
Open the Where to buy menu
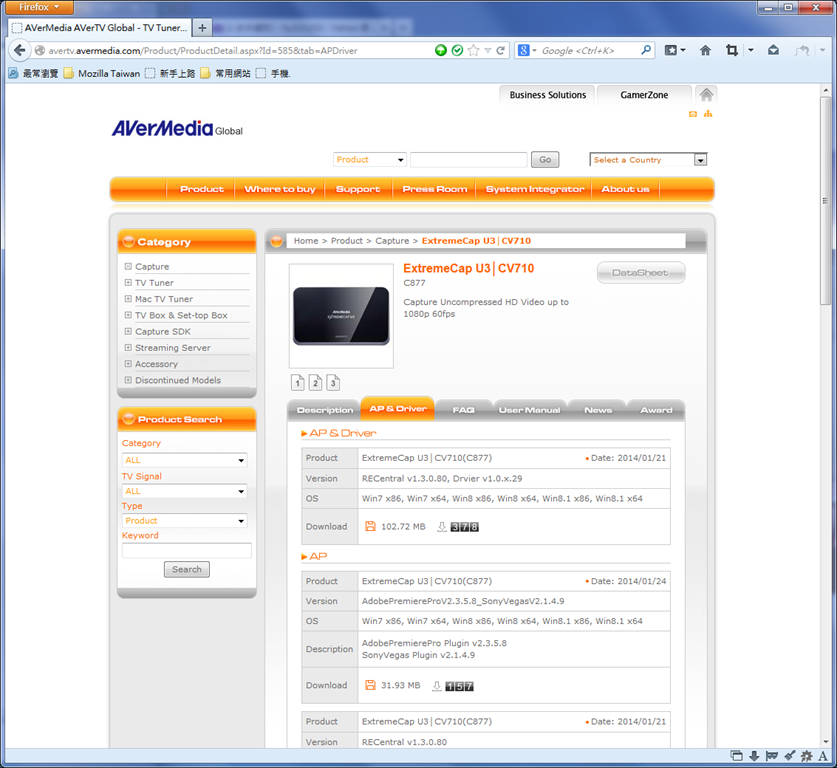[280, 189]
